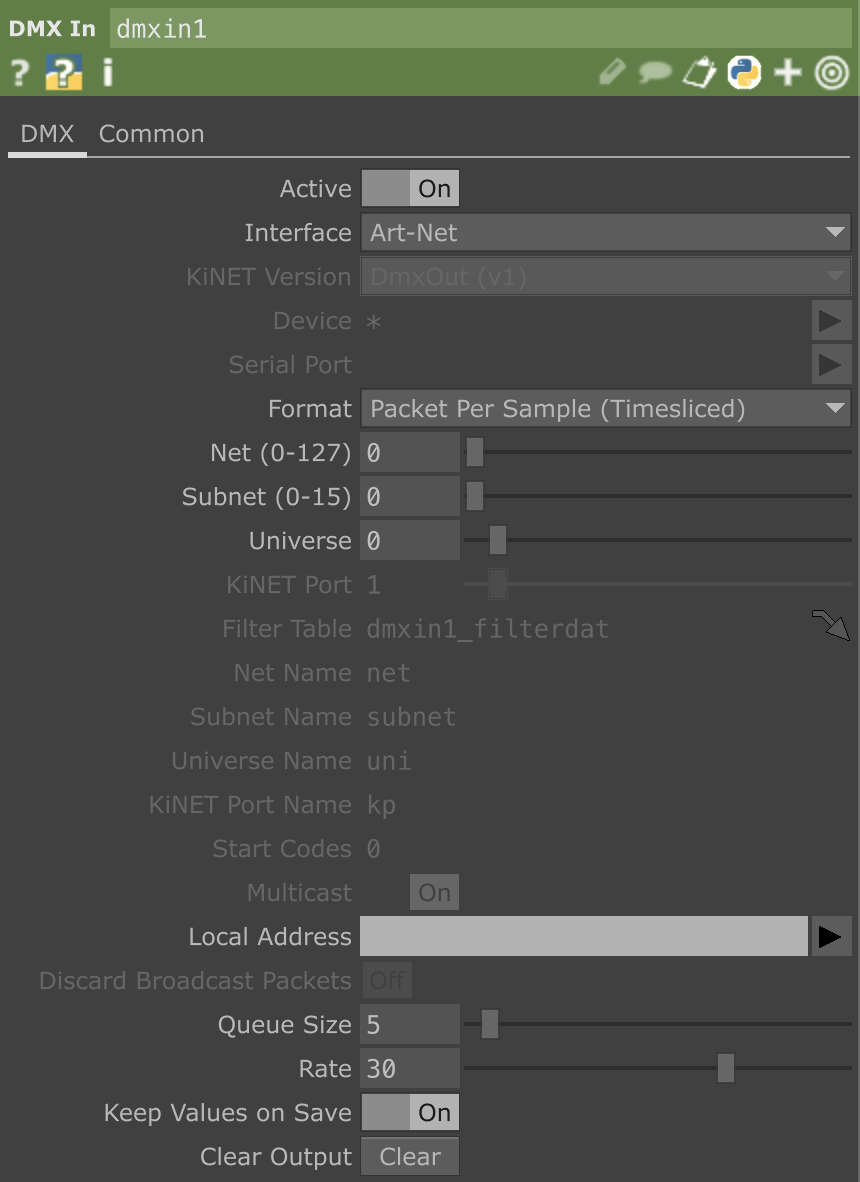Click the Rate value field
The height and width of the screenshot is (1182, 860).
point(410,1068)
